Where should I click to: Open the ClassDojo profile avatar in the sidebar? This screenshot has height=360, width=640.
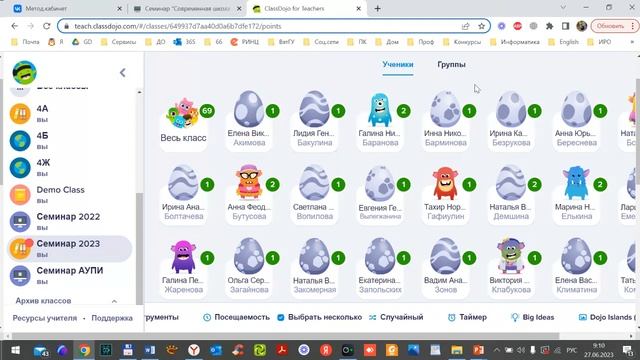point(24,72)
